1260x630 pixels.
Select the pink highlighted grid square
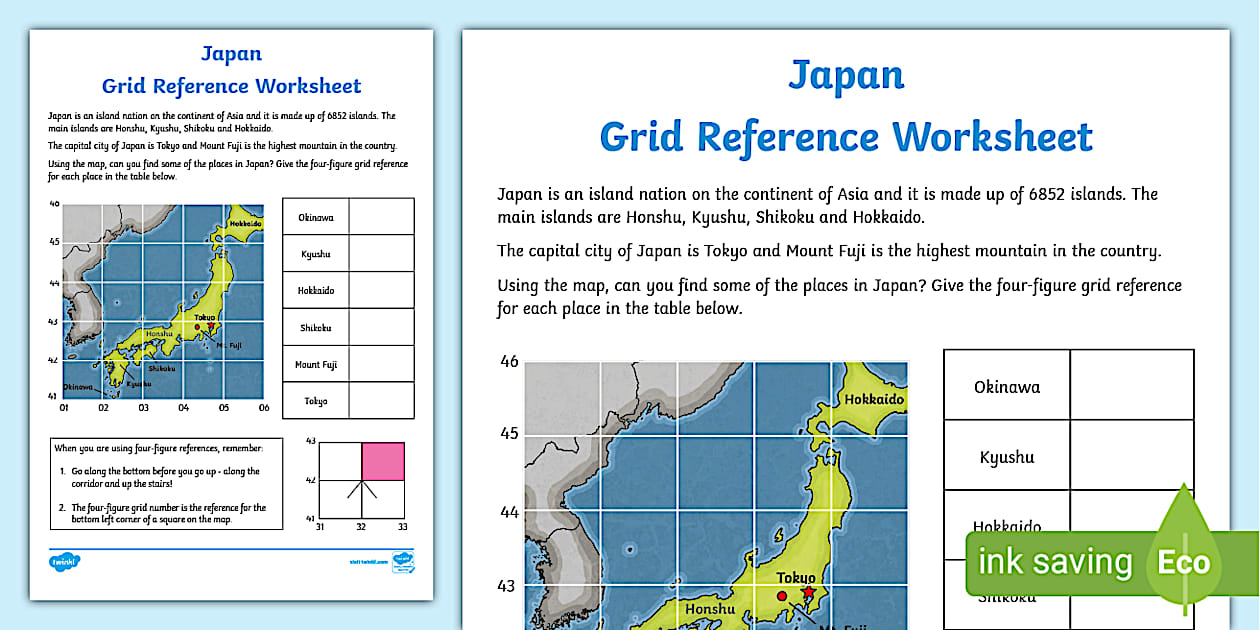pos(383,460)
